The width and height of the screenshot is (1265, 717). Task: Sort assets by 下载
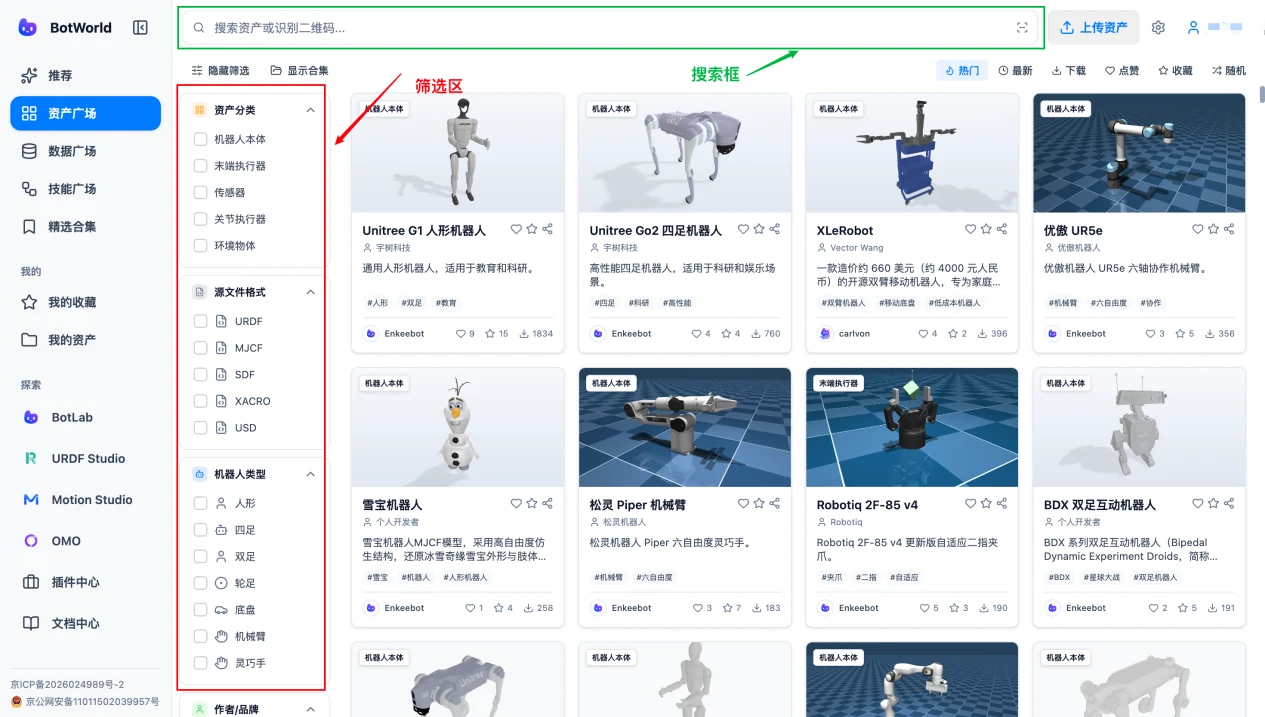click(x=1068, y=71)
